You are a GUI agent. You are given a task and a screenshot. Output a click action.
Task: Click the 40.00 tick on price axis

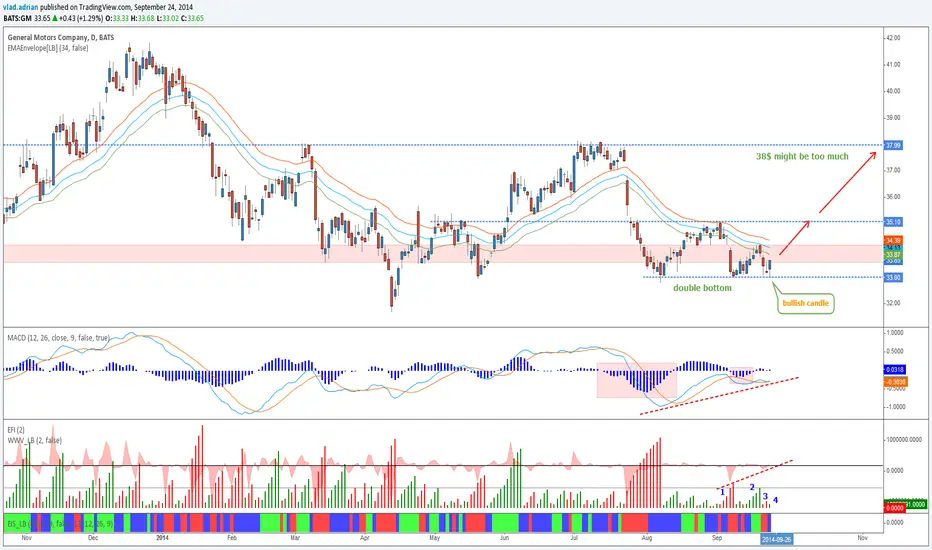893,91
